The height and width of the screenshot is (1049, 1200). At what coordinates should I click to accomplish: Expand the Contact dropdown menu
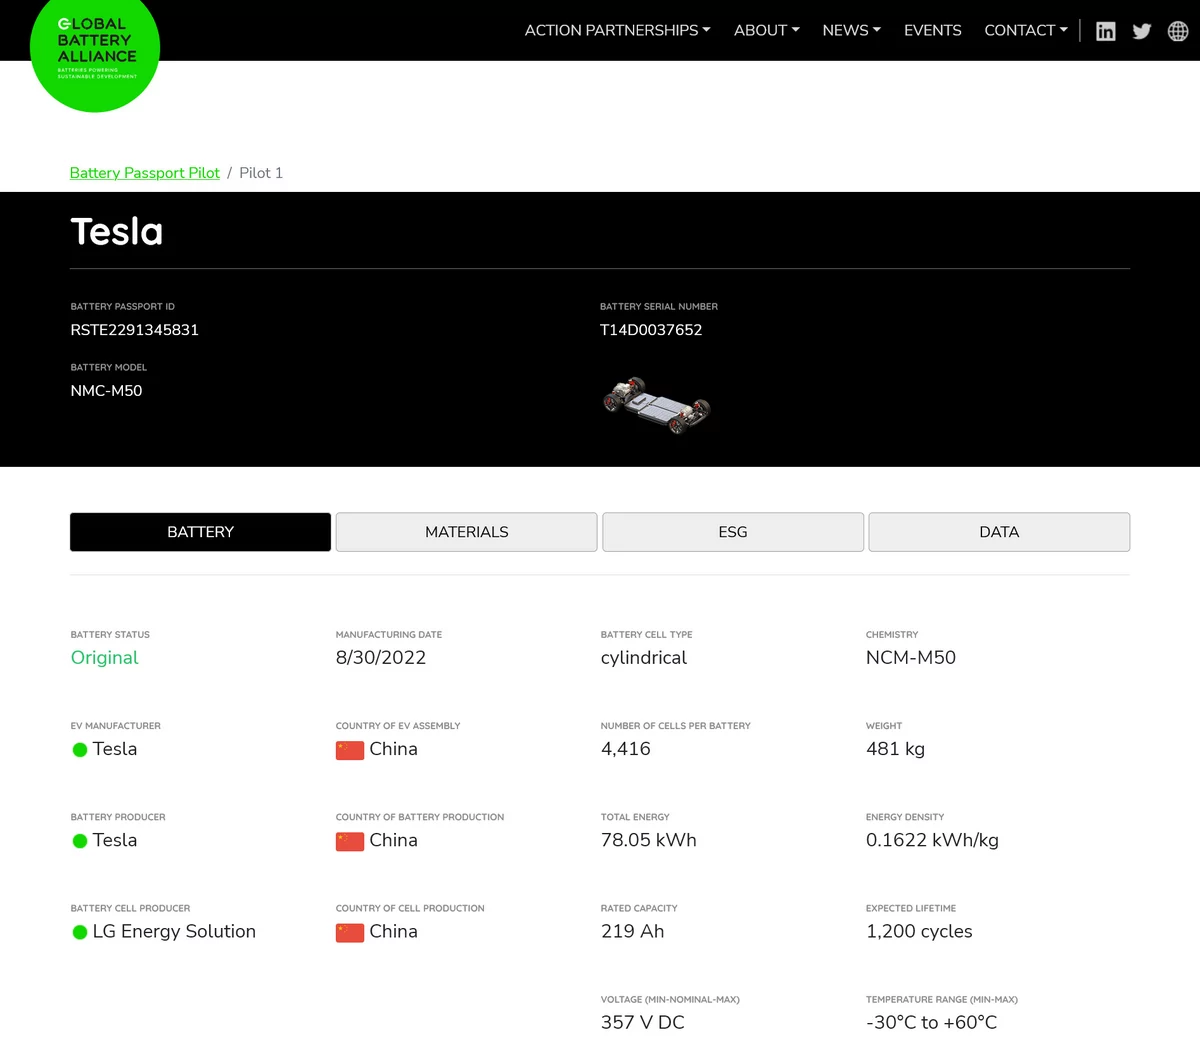click(1026, 30)
